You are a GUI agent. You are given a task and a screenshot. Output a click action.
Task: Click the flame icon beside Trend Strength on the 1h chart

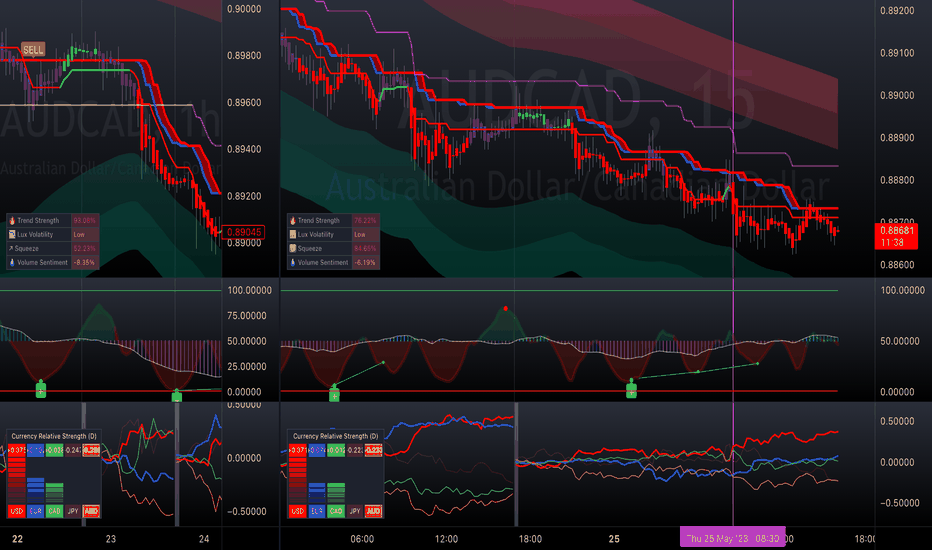coord(11,221)
